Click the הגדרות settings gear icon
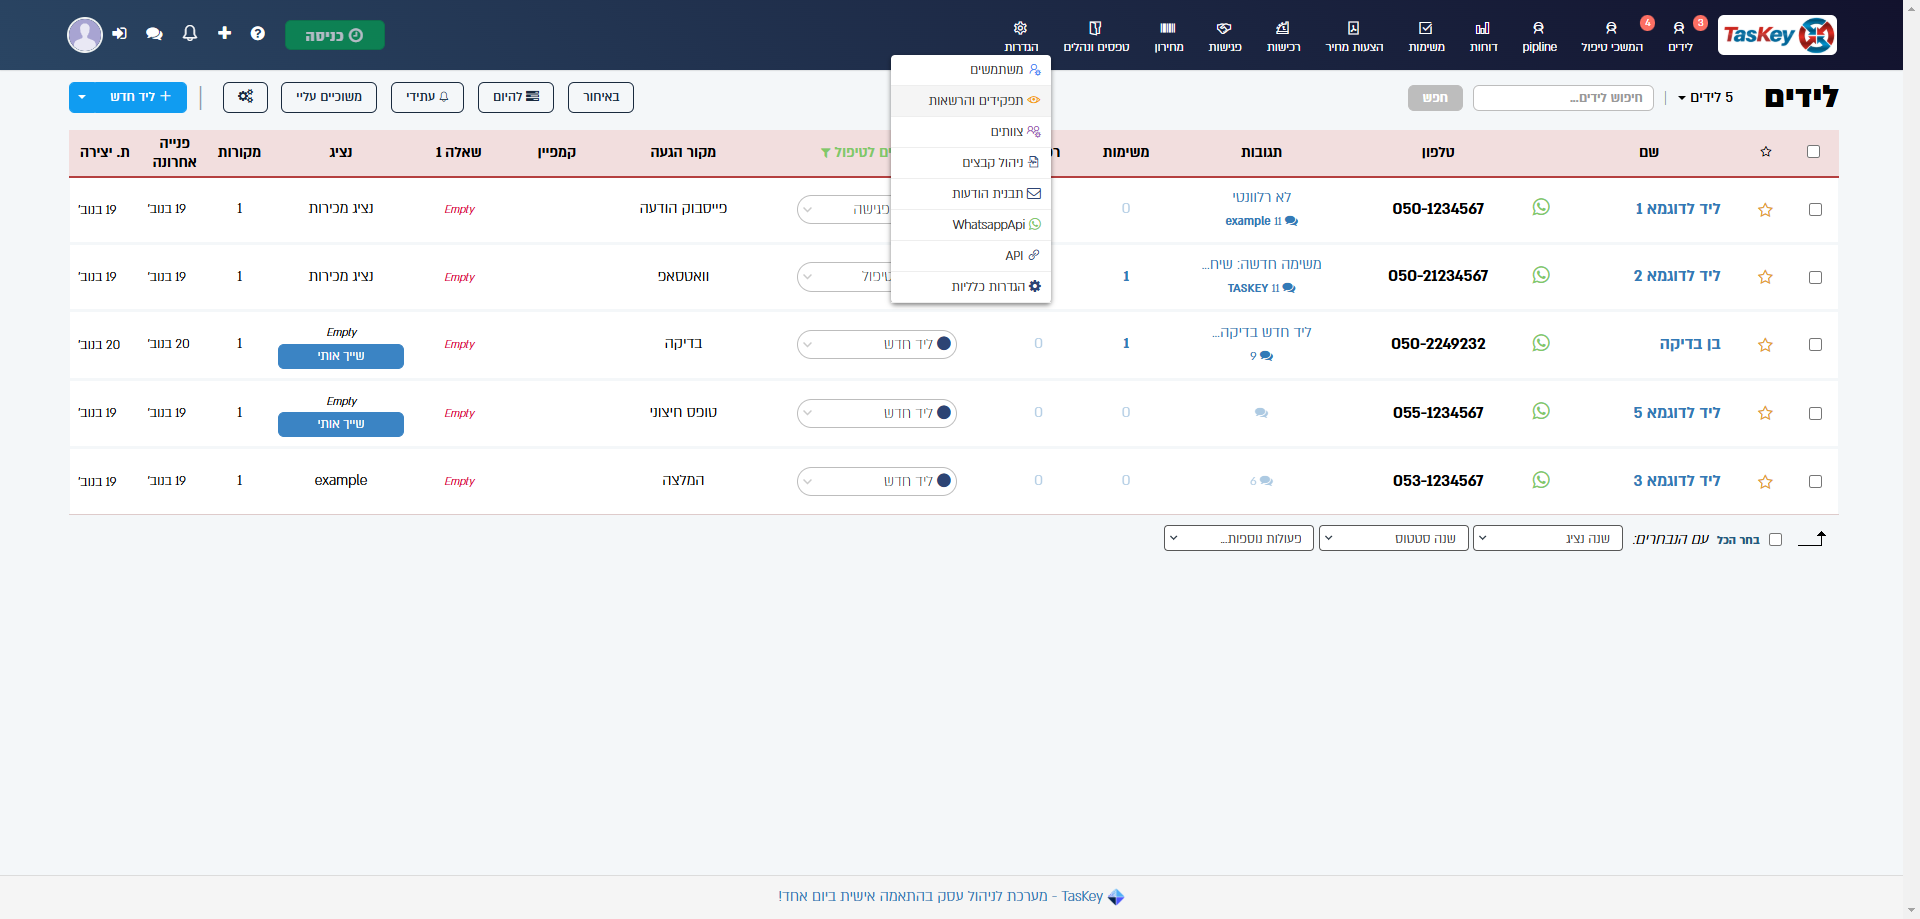 [x=1020, y=28]
